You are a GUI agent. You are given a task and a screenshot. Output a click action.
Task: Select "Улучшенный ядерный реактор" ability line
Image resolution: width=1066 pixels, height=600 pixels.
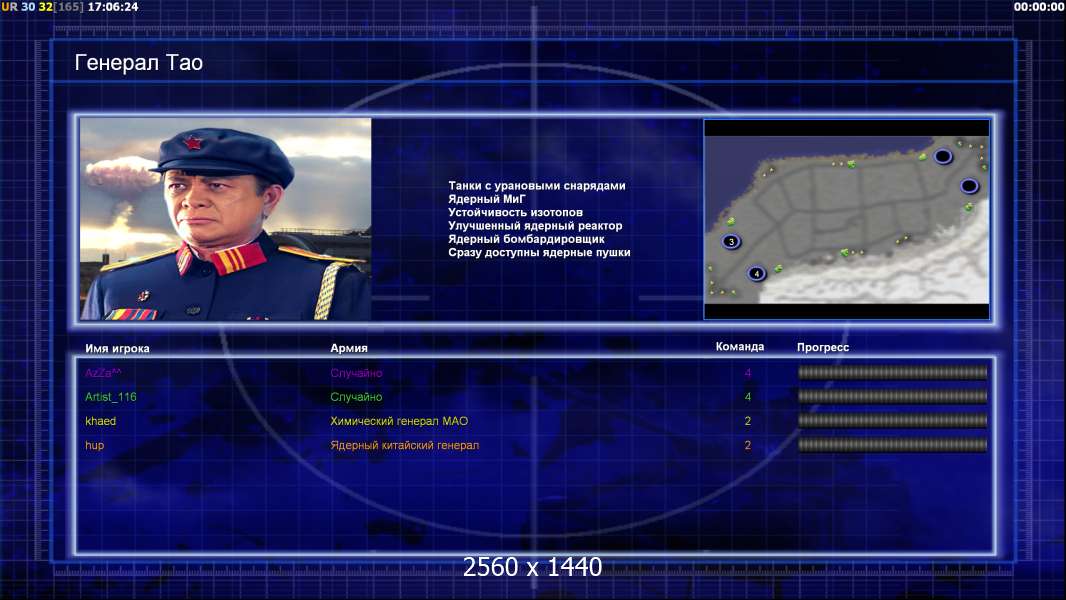click(535, 226)
